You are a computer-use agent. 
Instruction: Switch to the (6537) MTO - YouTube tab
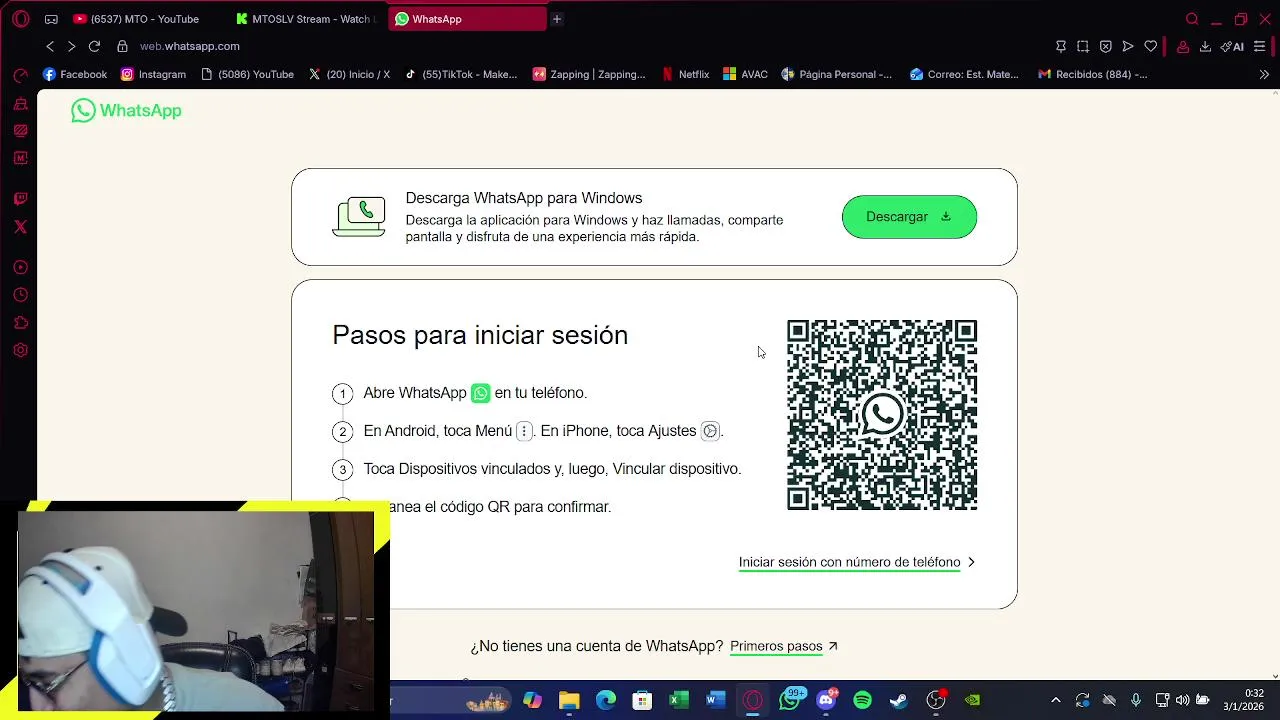tap(145, 19)
